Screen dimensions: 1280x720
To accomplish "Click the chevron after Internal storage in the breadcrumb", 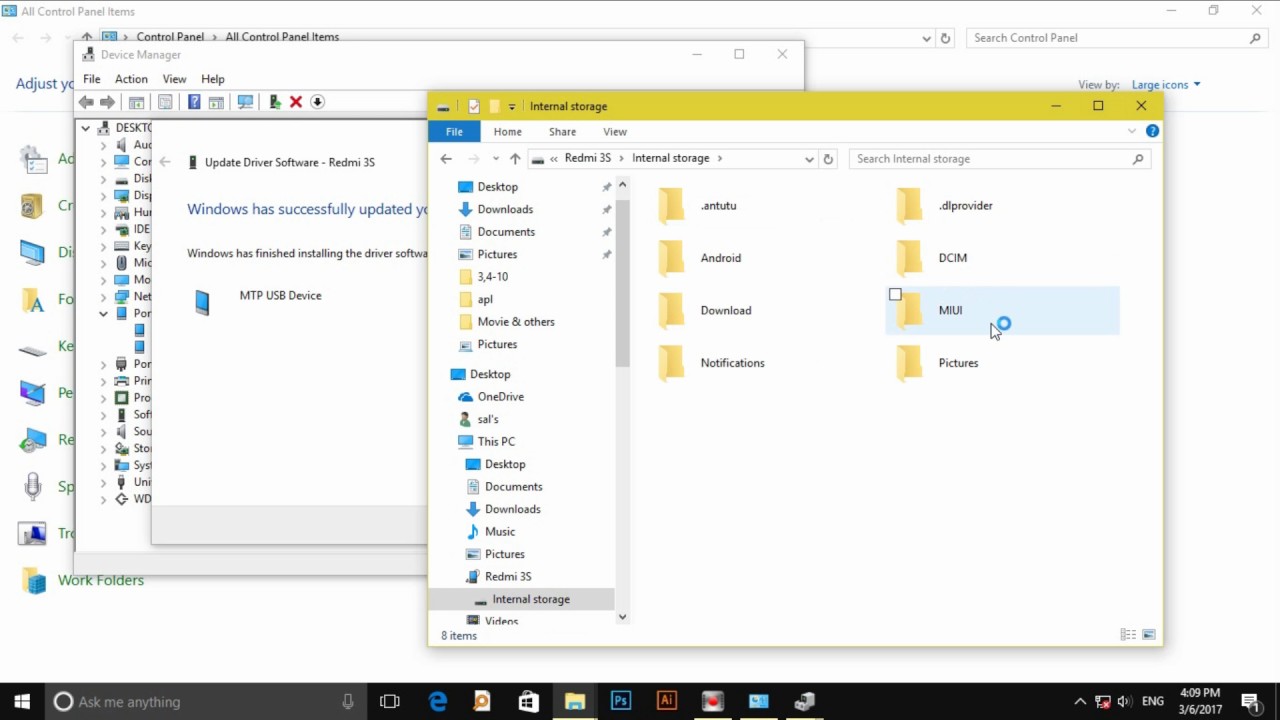I will (x=719, y=158).
